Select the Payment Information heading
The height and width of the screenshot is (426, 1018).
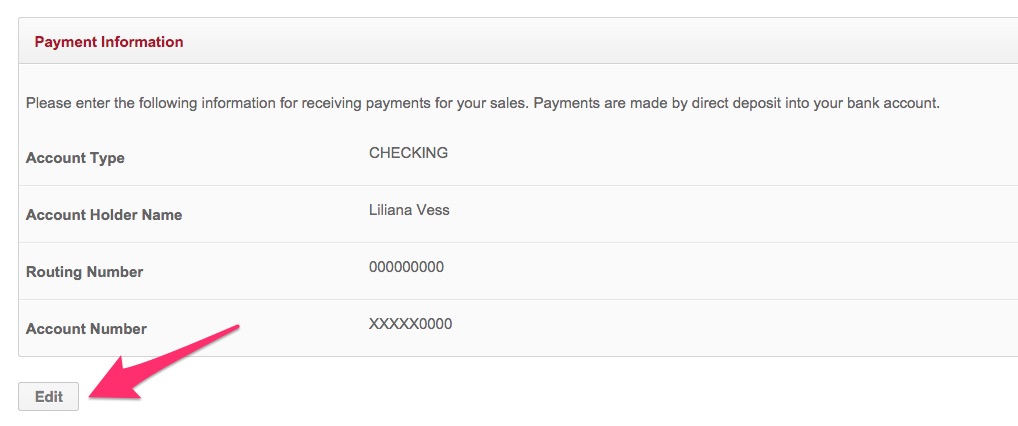(x=109, y=42)
